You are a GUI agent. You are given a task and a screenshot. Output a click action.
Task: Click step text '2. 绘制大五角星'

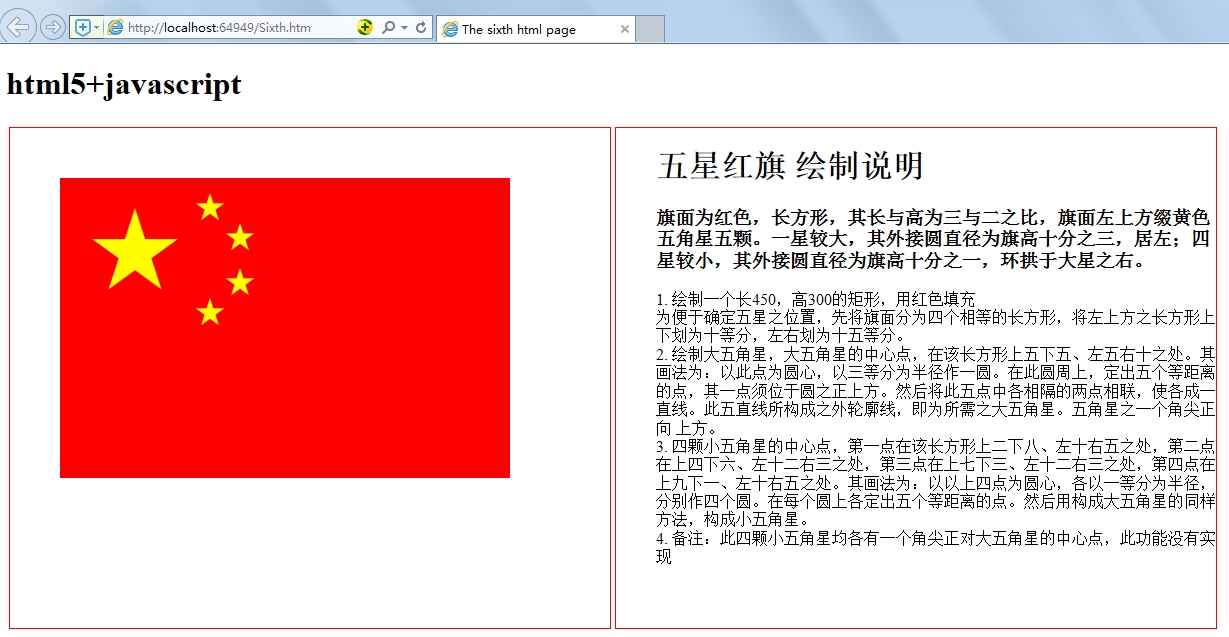(936, 391)
